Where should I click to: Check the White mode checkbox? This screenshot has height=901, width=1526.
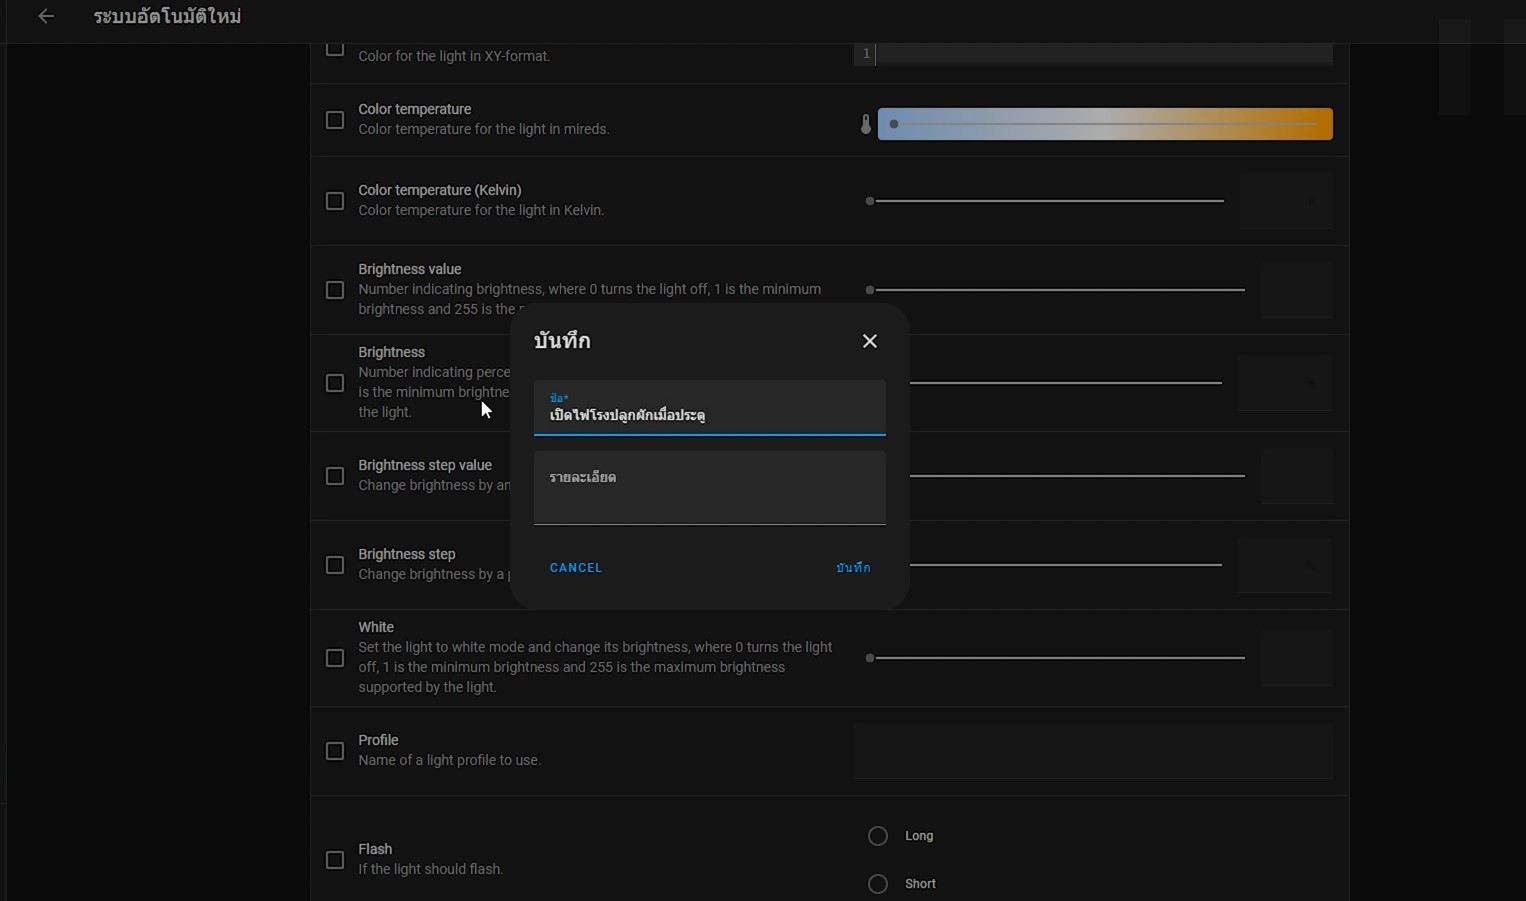(x=335, y=658)
